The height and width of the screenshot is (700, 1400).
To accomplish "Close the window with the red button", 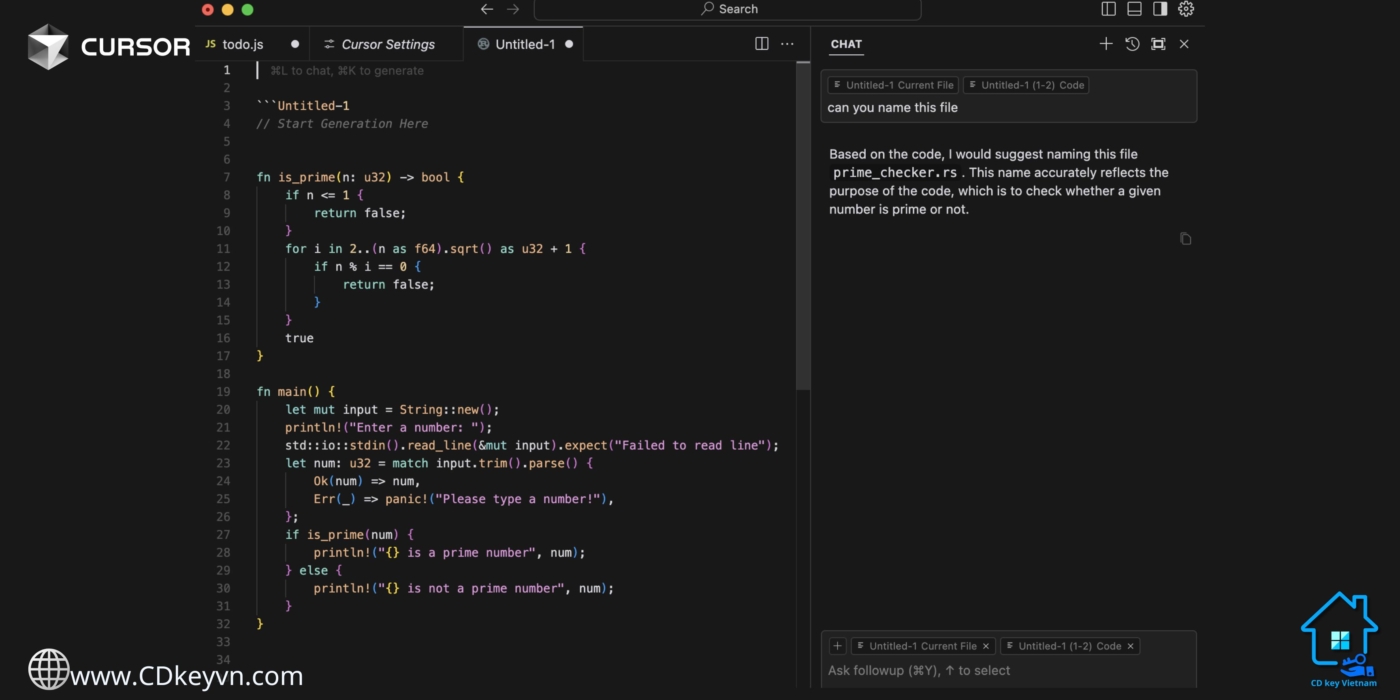I will [x=208, y=9].
